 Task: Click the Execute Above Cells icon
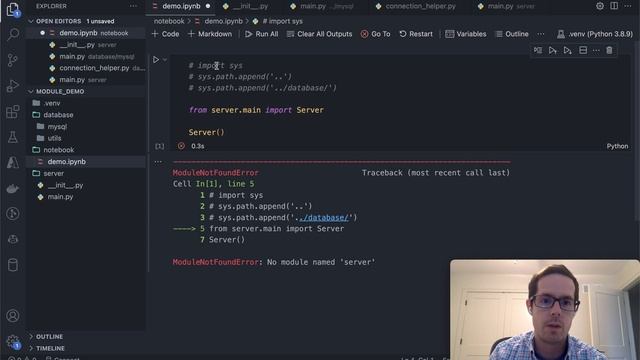(552, 50)
